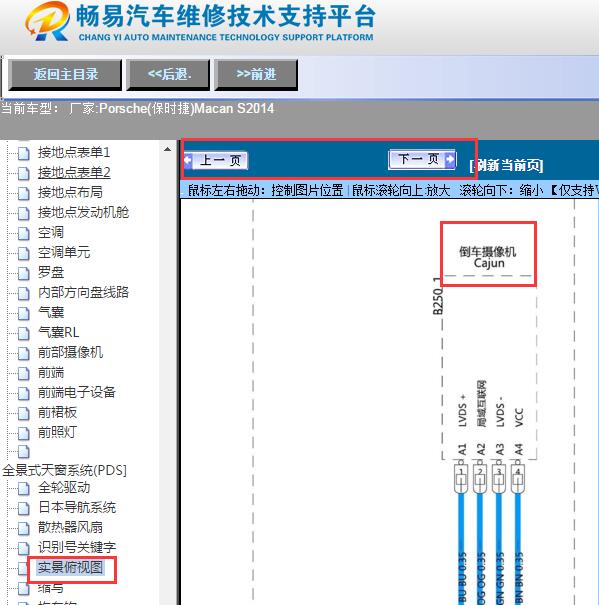Open the 日本导航系统 entry
The width and height of the screenshot is (599, 605).
pyautogui.click(x=77, y=507)
